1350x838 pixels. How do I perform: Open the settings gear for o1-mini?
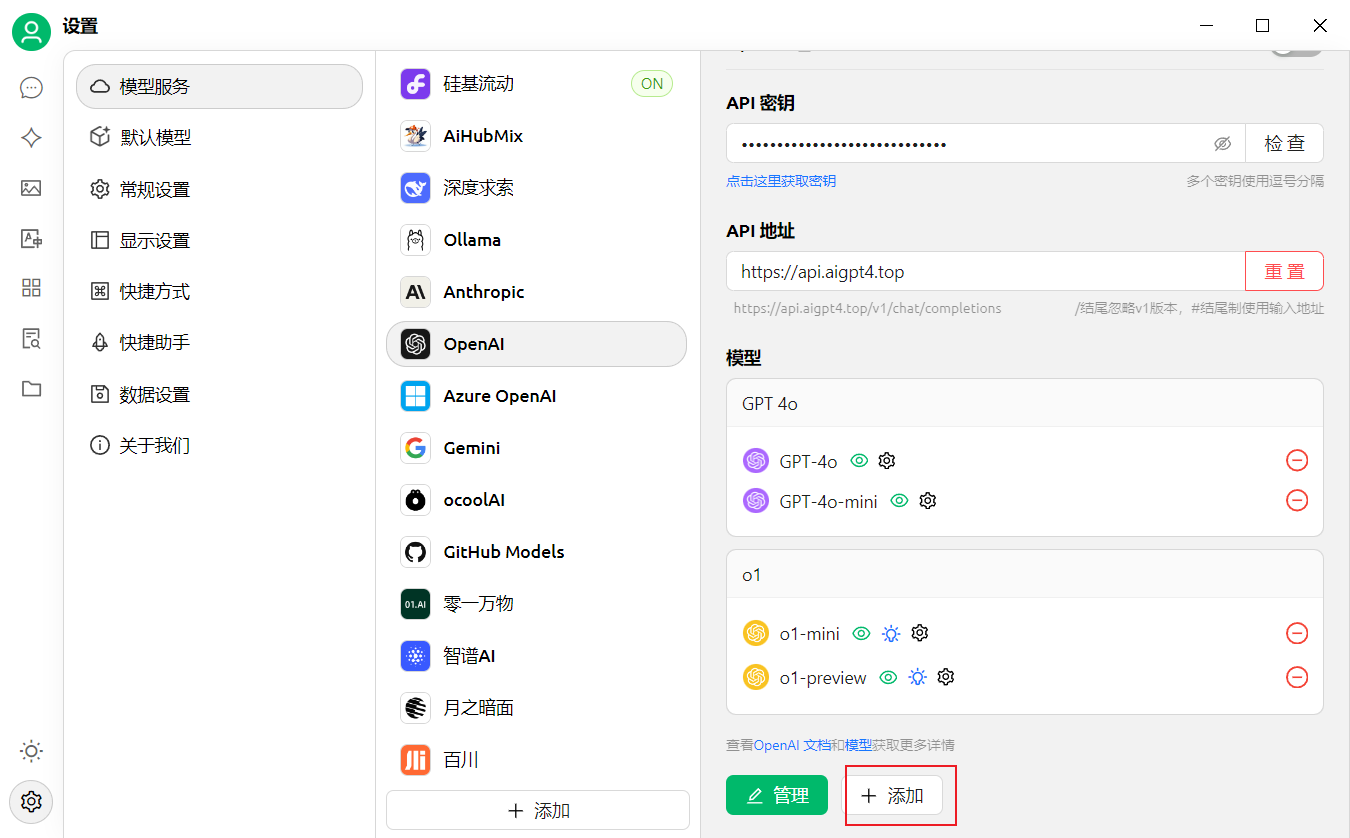pos(920,633)
